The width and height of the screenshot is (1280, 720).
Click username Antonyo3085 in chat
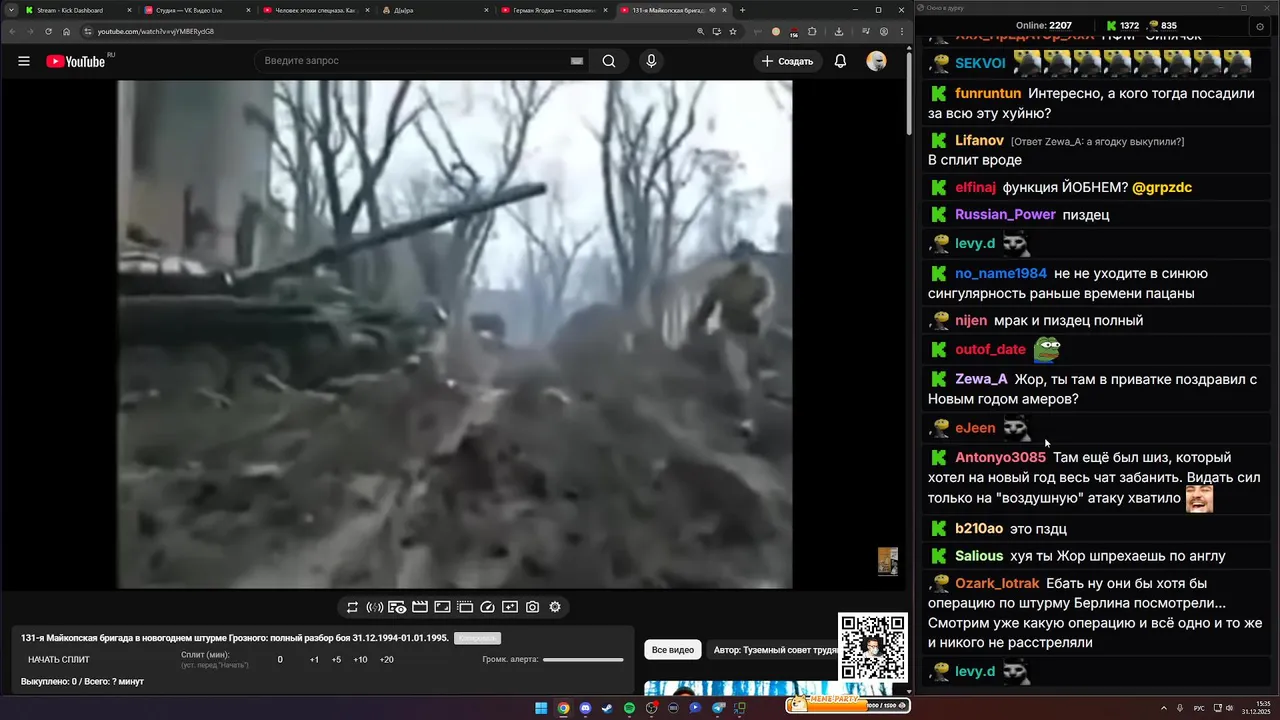tap(1000, 457)
